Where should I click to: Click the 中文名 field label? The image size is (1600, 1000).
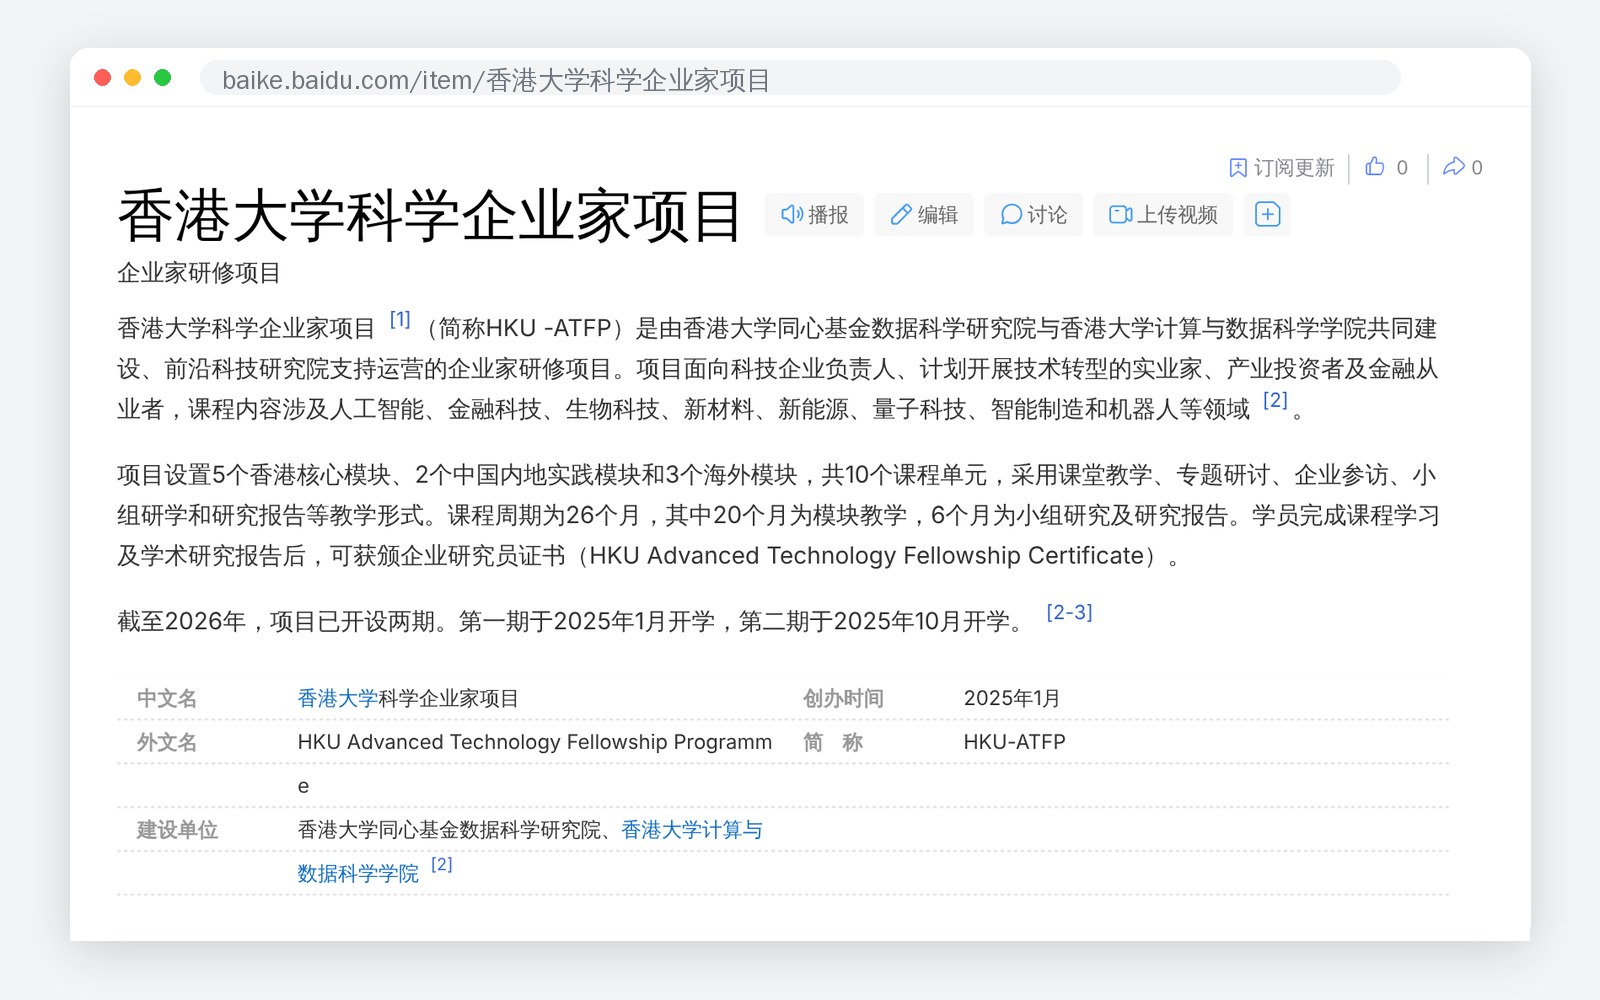pos(167,699)
